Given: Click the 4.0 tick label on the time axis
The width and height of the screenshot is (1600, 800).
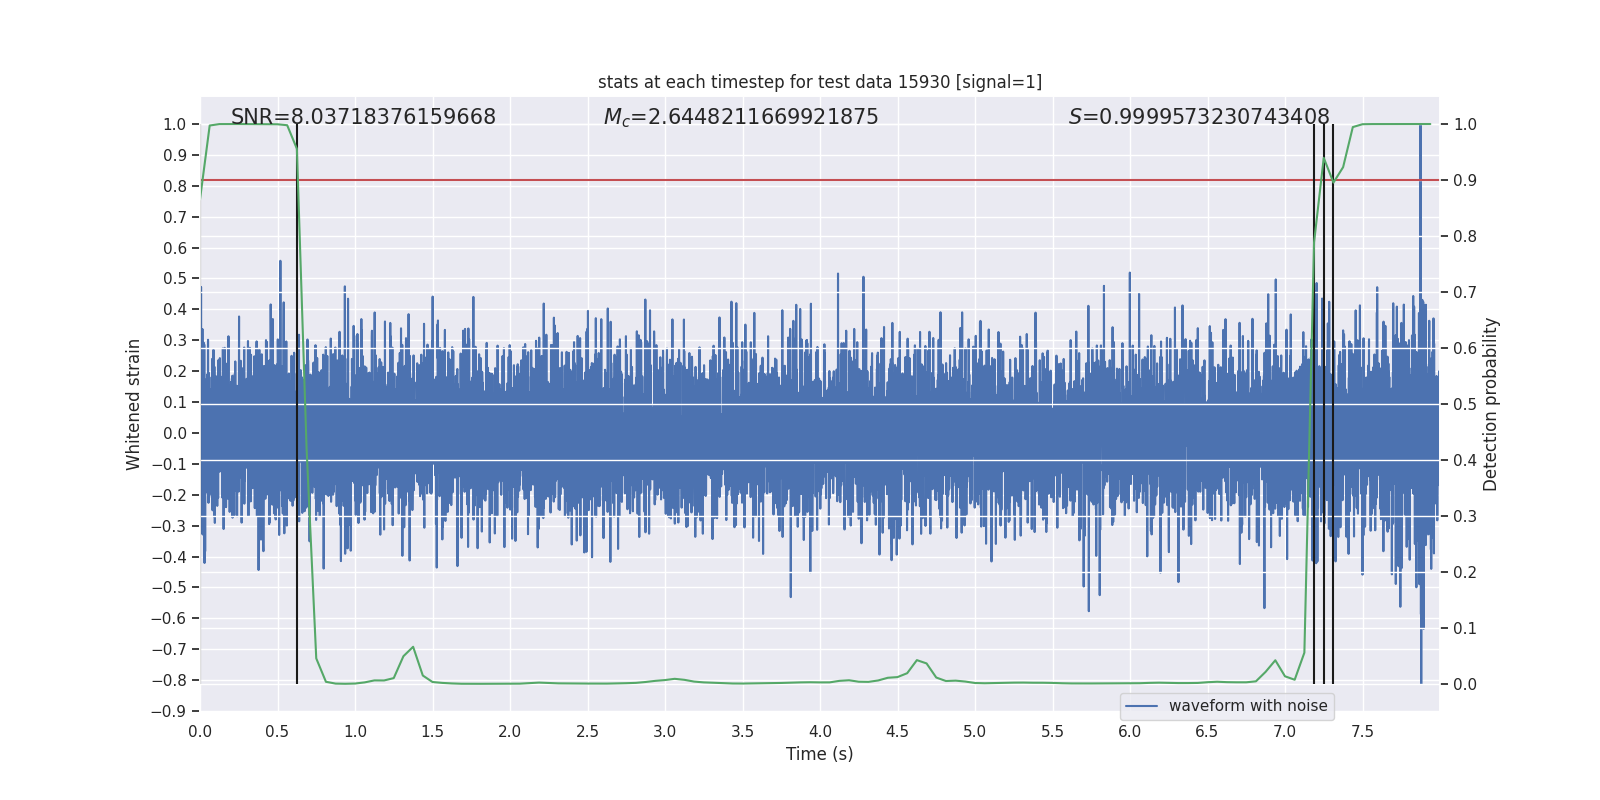Looking at the screenshot, I should [820, 731].
